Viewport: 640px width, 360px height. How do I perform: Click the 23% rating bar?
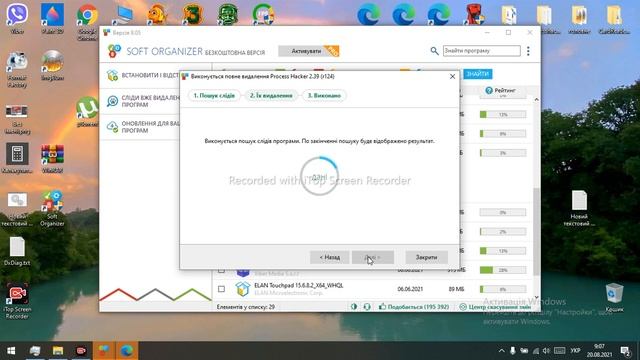pos(503,270)
